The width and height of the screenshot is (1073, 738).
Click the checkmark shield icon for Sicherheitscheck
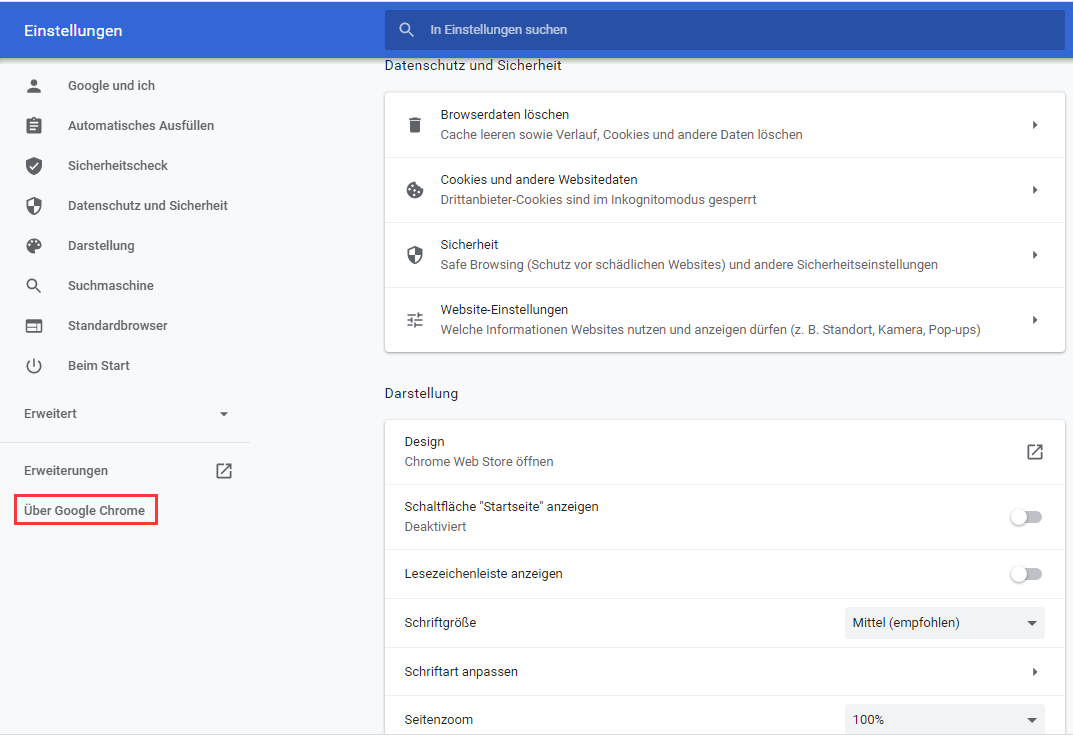point(34,166)
